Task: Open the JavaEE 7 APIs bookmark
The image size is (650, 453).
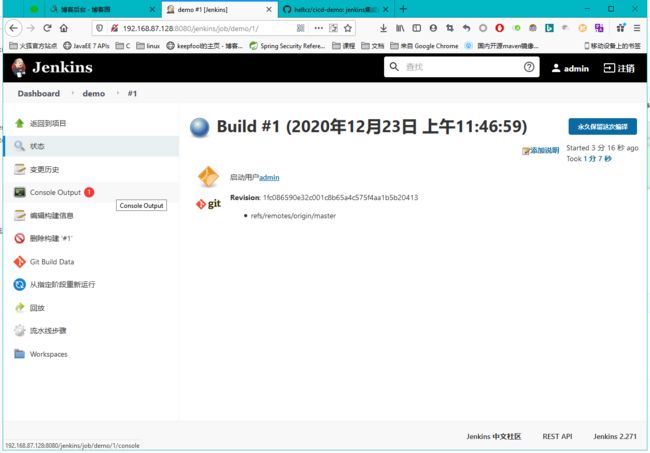Action: [86, 46]
